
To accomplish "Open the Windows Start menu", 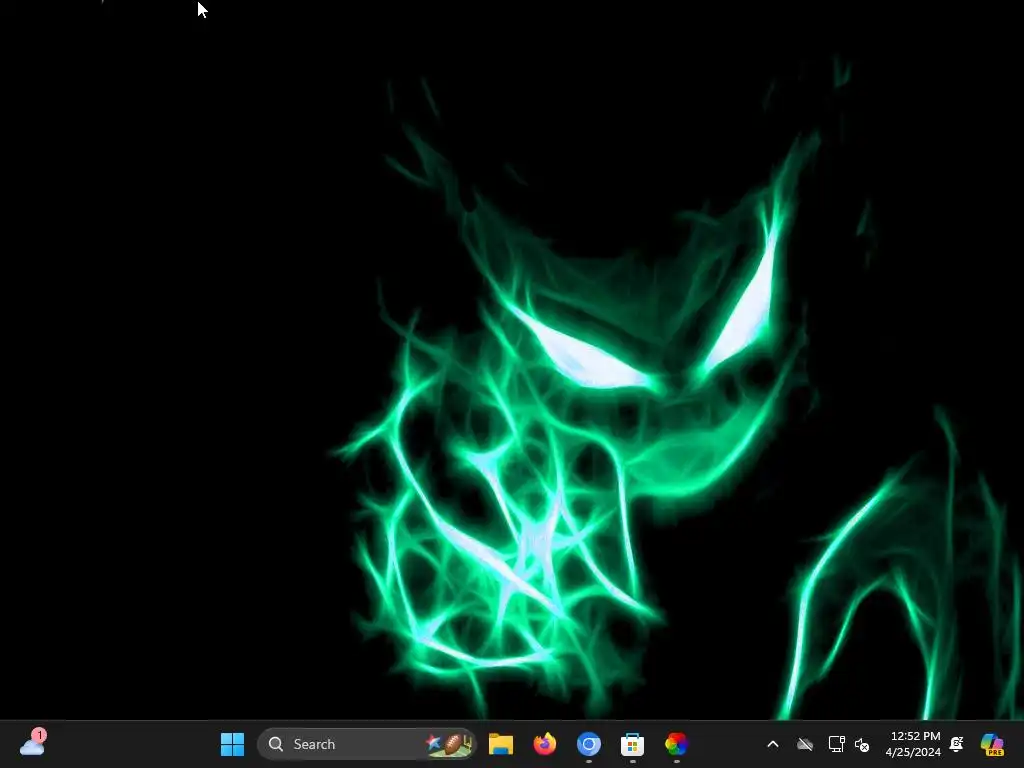I will point(232,744).
